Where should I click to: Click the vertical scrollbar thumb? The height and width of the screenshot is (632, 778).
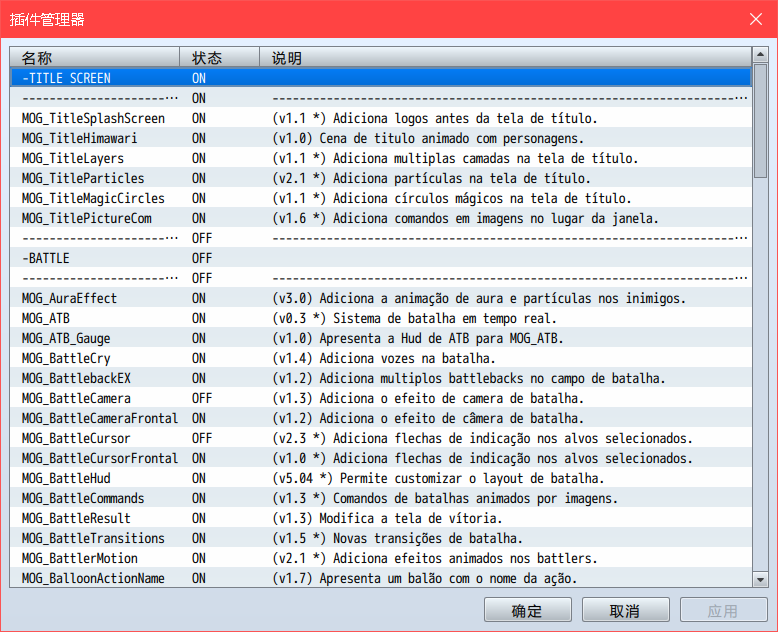tap(760, 120)
